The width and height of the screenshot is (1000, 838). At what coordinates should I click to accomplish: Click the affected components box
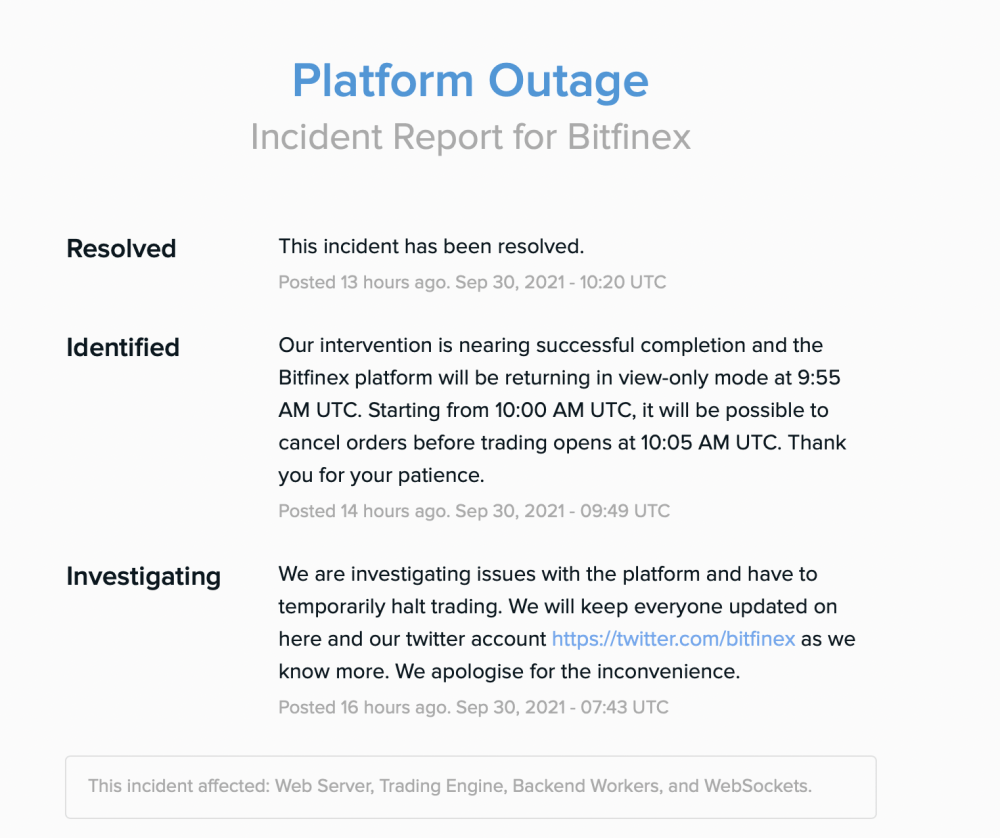[471, 787]
